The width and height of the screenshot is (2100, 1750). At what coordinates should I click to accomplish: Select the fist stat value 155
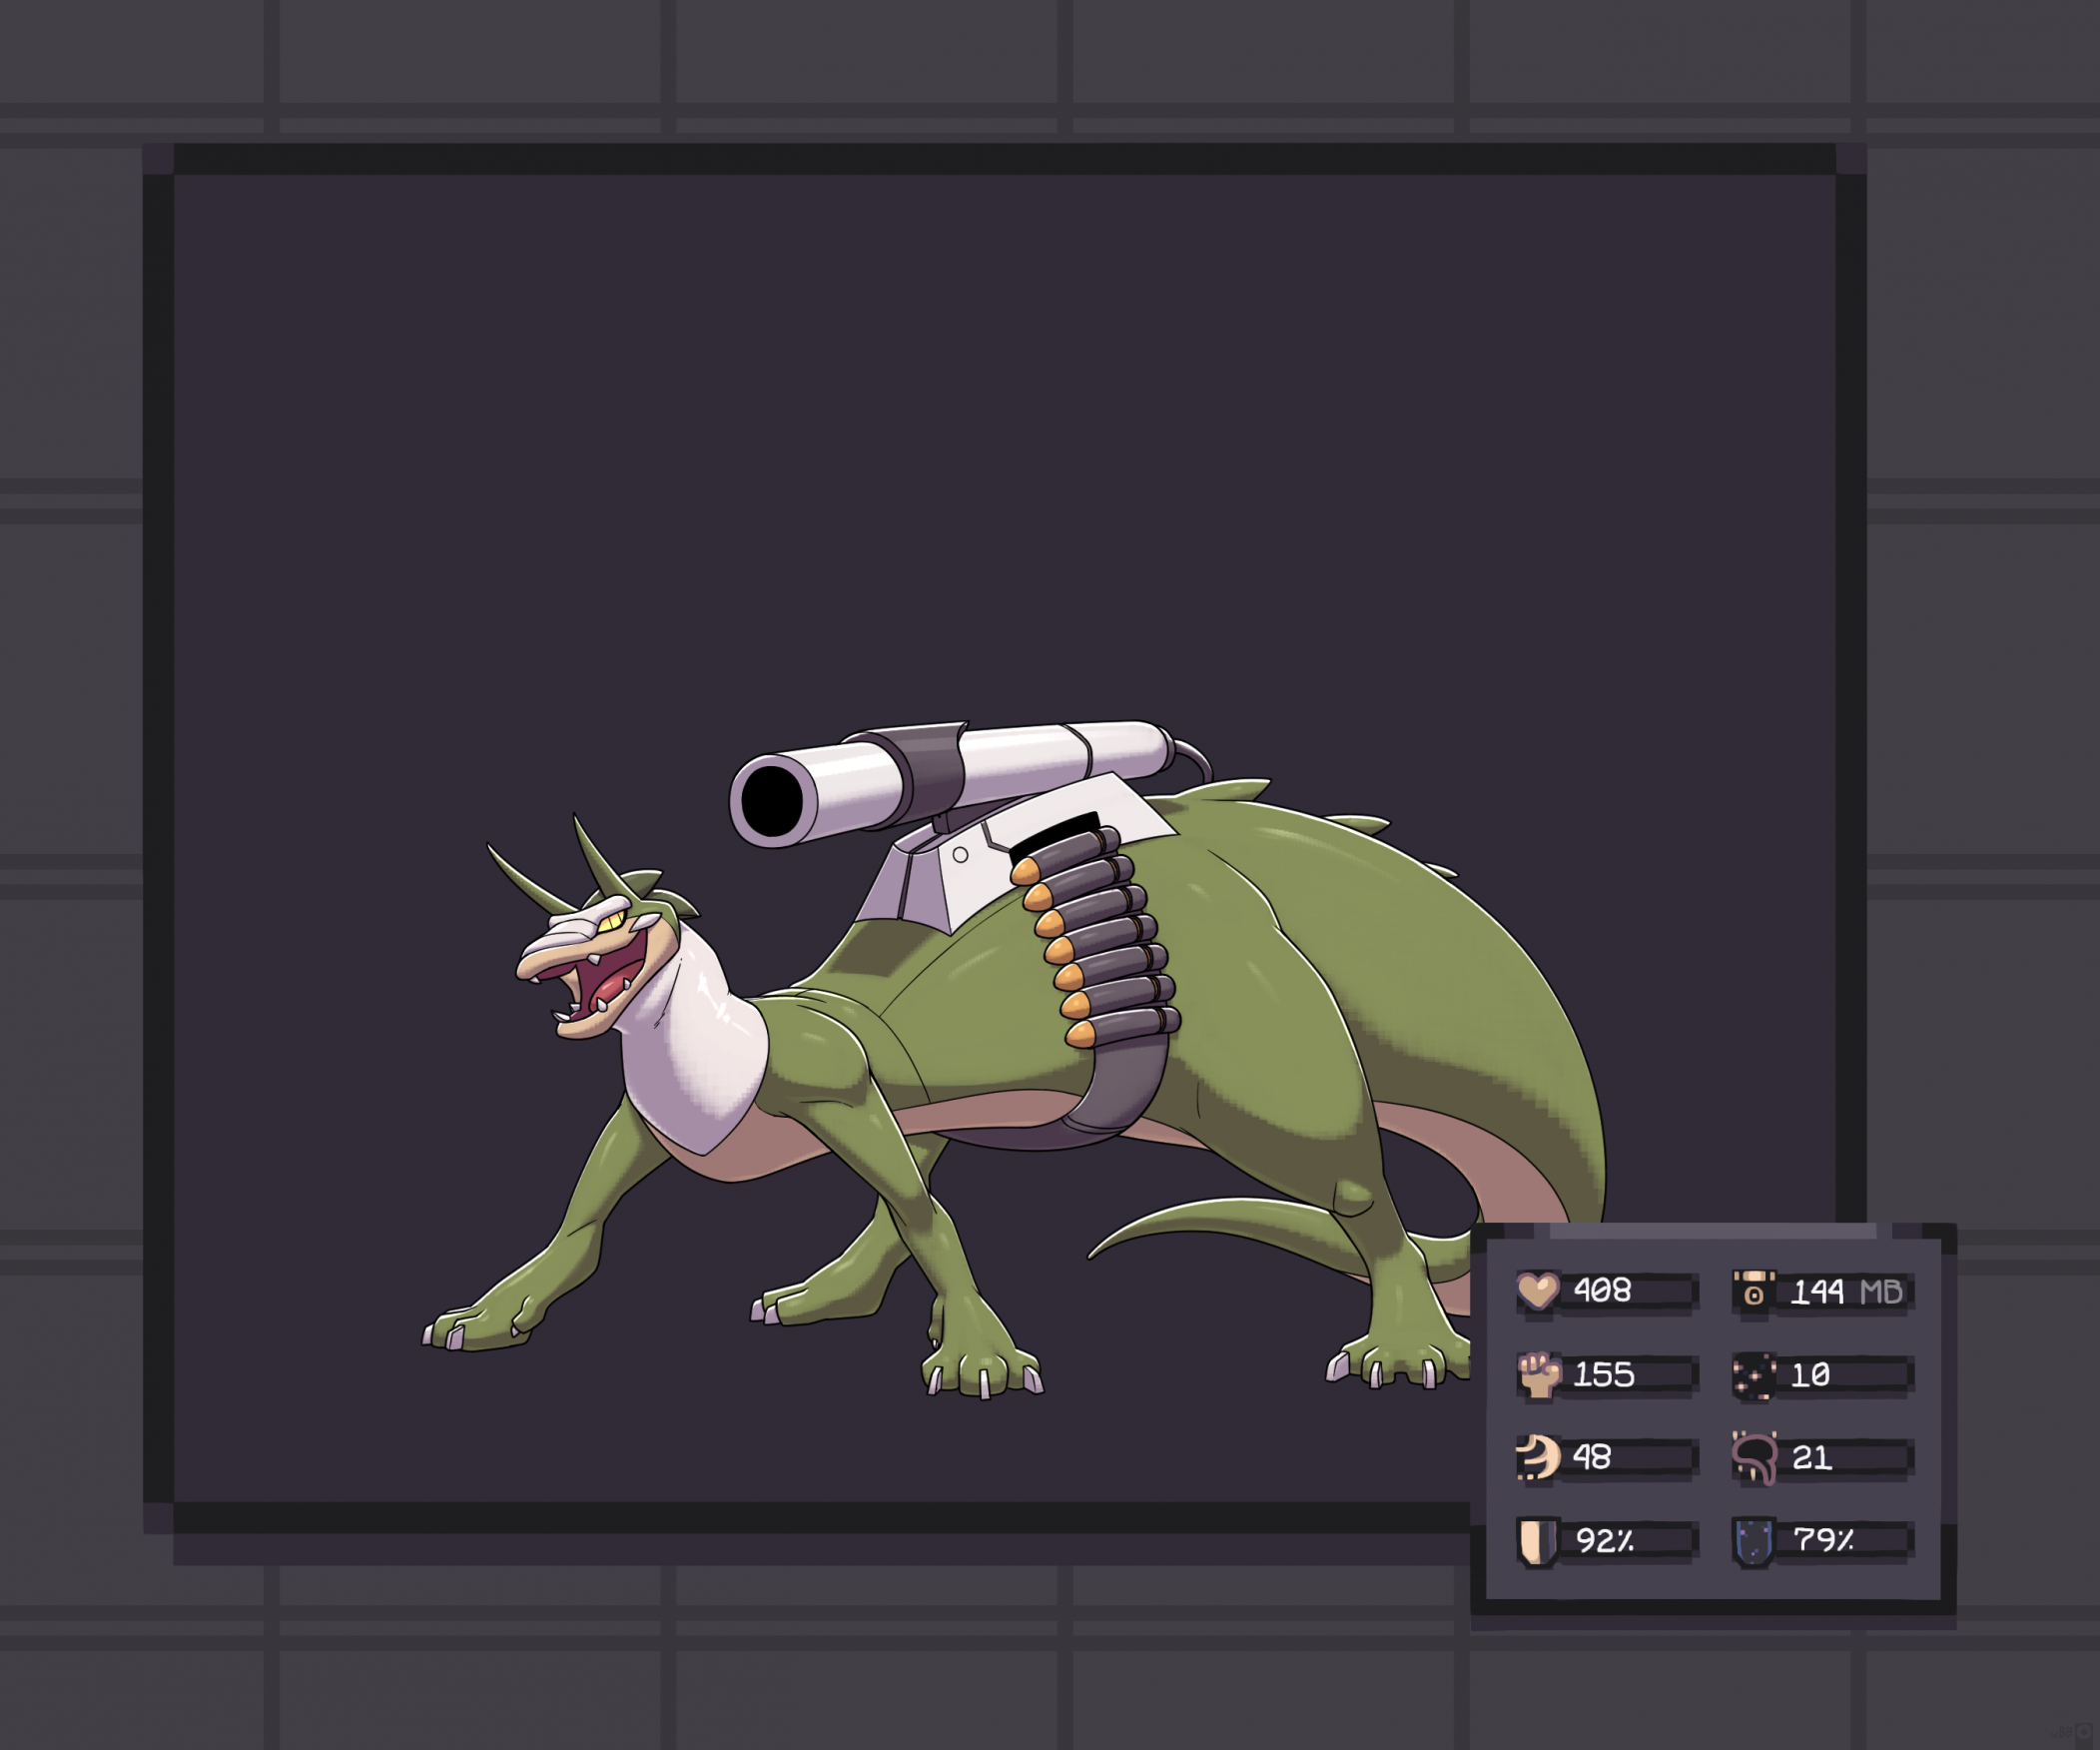tap(1604, 1375)
